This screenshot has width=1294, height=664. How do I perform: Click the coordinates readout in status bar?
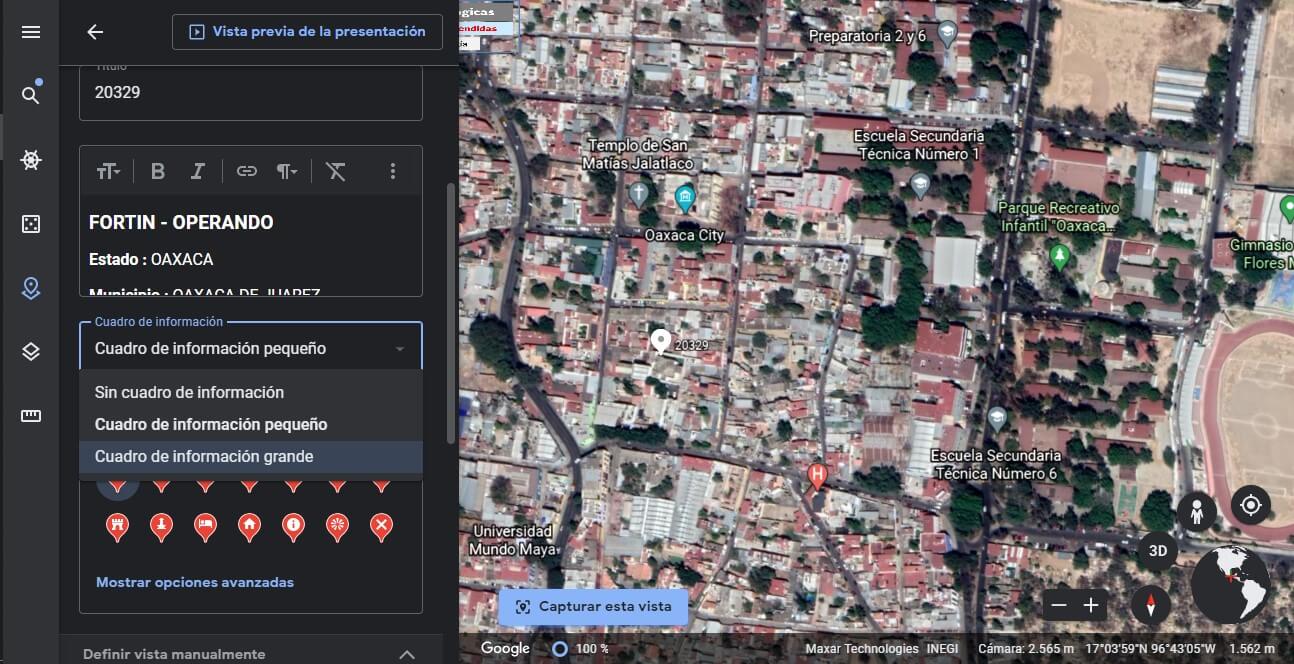tap(1150, 649)
